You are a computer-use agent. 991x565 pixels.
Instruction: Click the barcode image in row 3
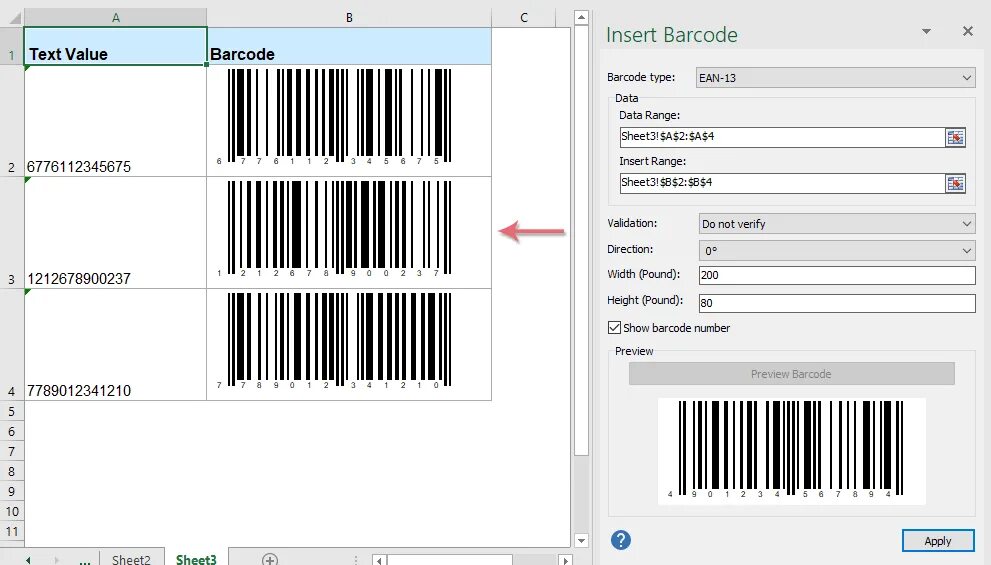(334, 229)
